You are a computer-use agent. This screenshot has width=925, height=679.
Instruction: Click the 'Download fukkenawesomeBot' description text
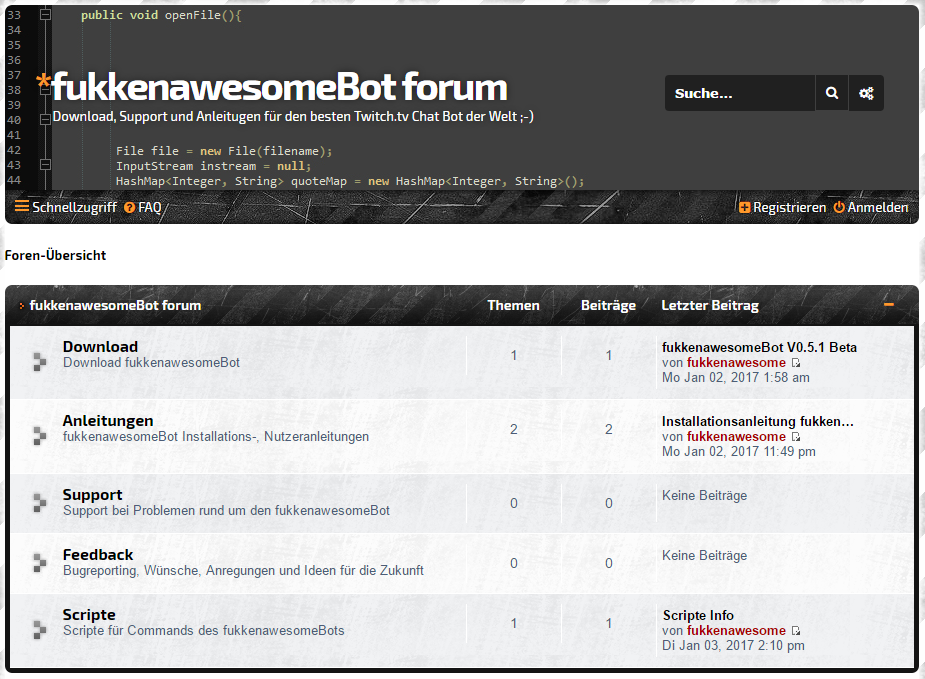152,362
